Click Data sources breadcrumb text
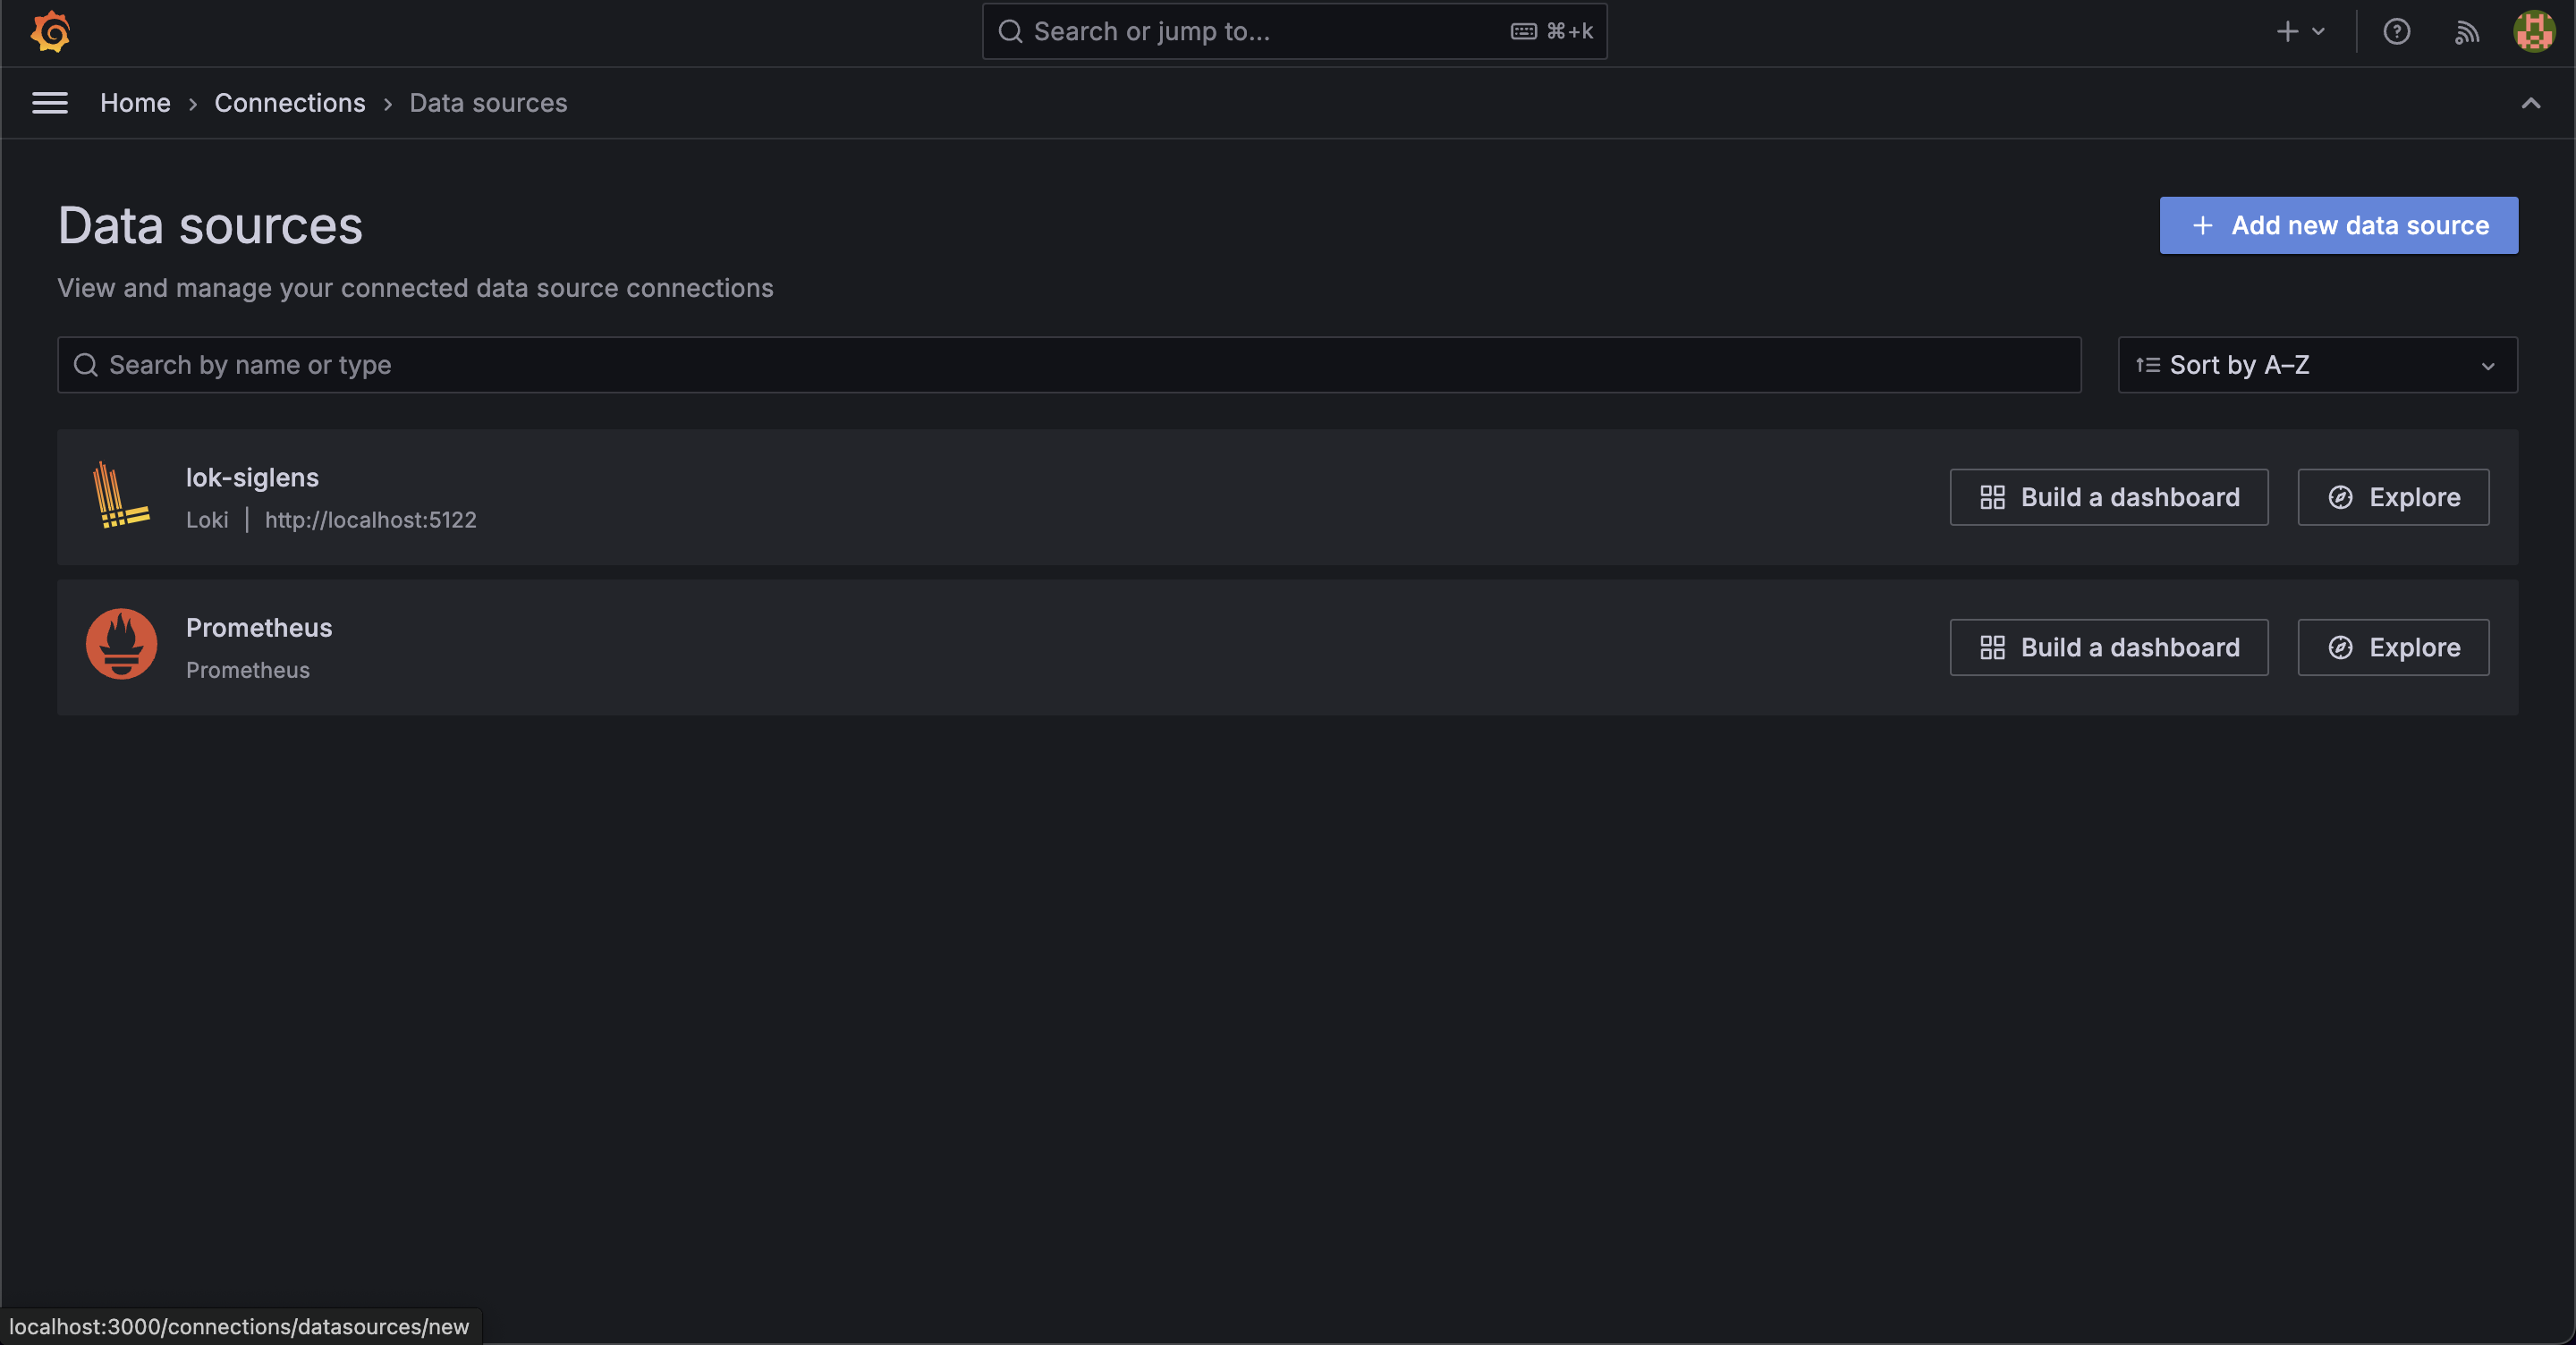This screenshot has width=2576, height=1345. tap(488, 103)
